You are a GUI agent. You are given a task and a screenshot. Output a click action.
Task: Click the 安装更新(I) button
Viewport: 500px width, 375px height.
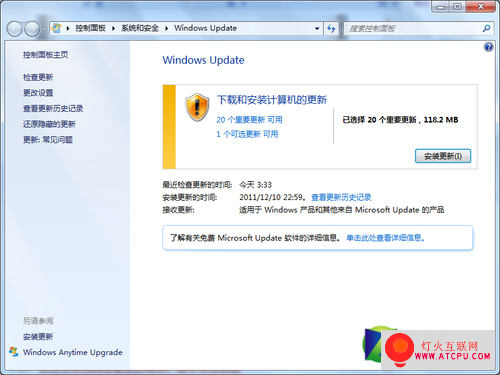point(443,156)
